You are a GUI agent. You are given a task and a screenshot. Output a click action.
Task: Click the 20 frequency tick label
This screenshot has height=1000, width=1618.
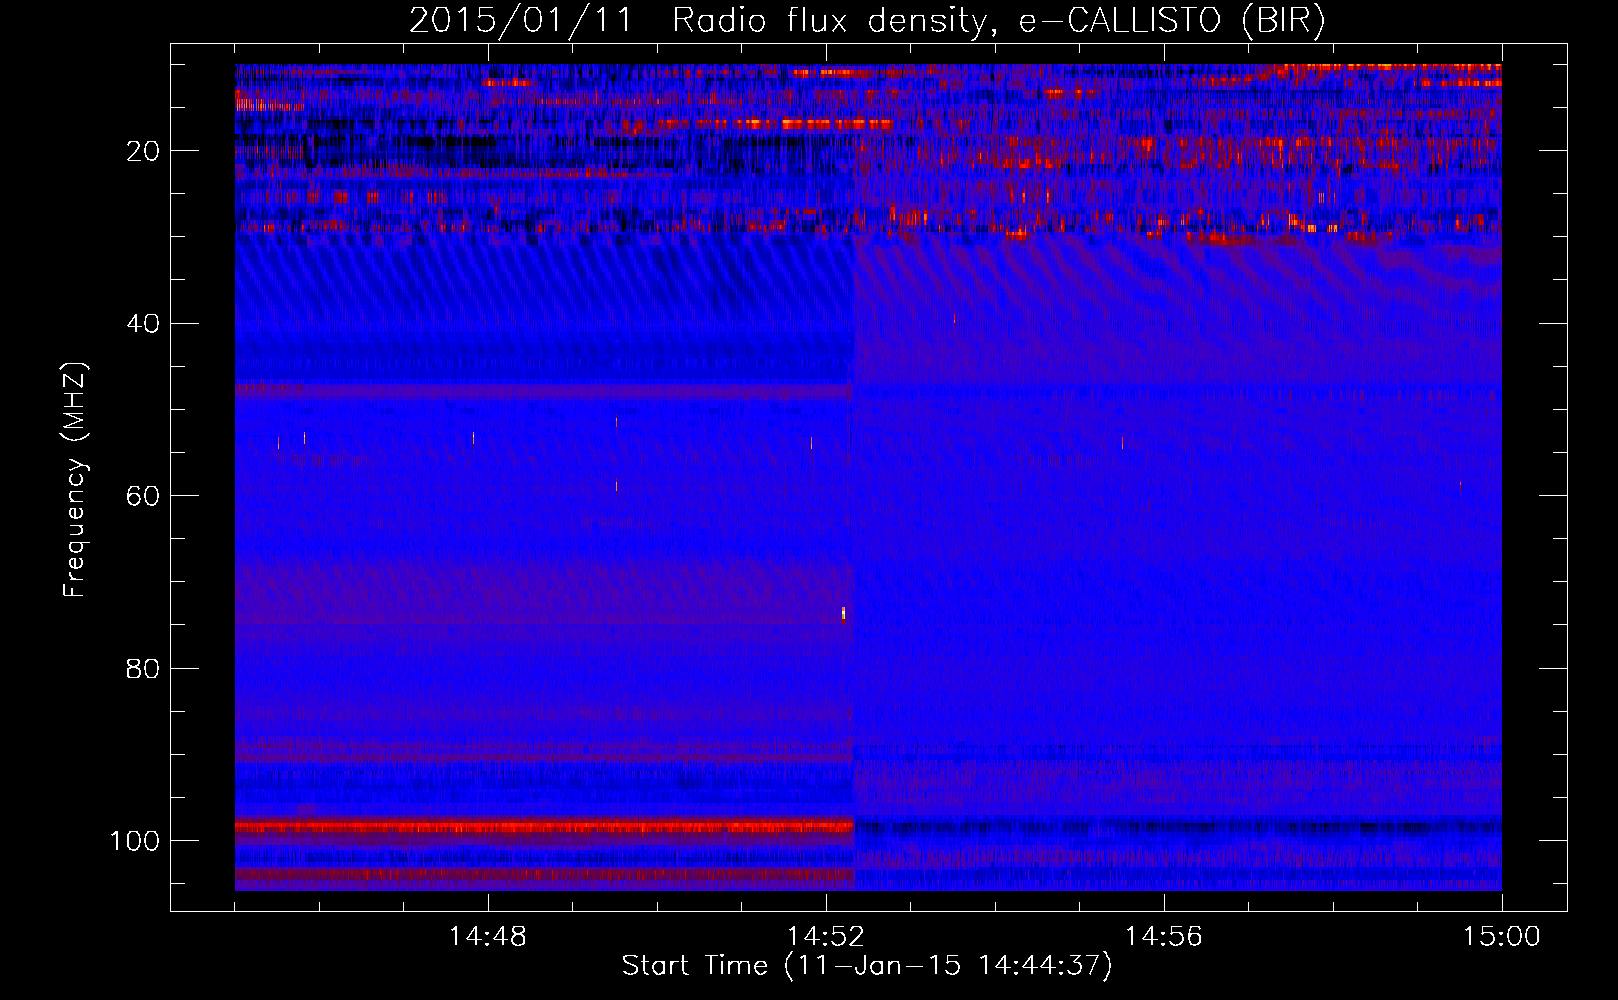pyautogui.click(x=143, y=151)
